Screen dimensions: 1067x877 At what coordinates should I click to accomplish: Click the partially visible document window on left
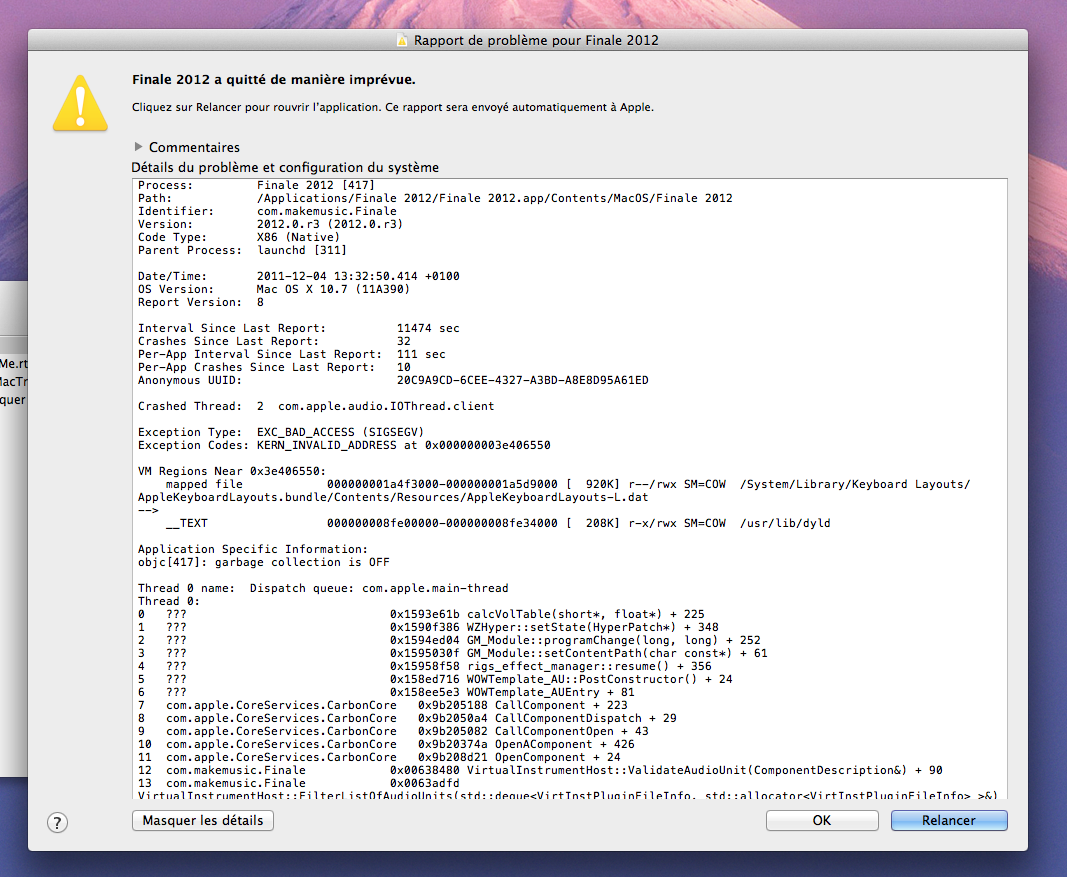click(12, 380)
